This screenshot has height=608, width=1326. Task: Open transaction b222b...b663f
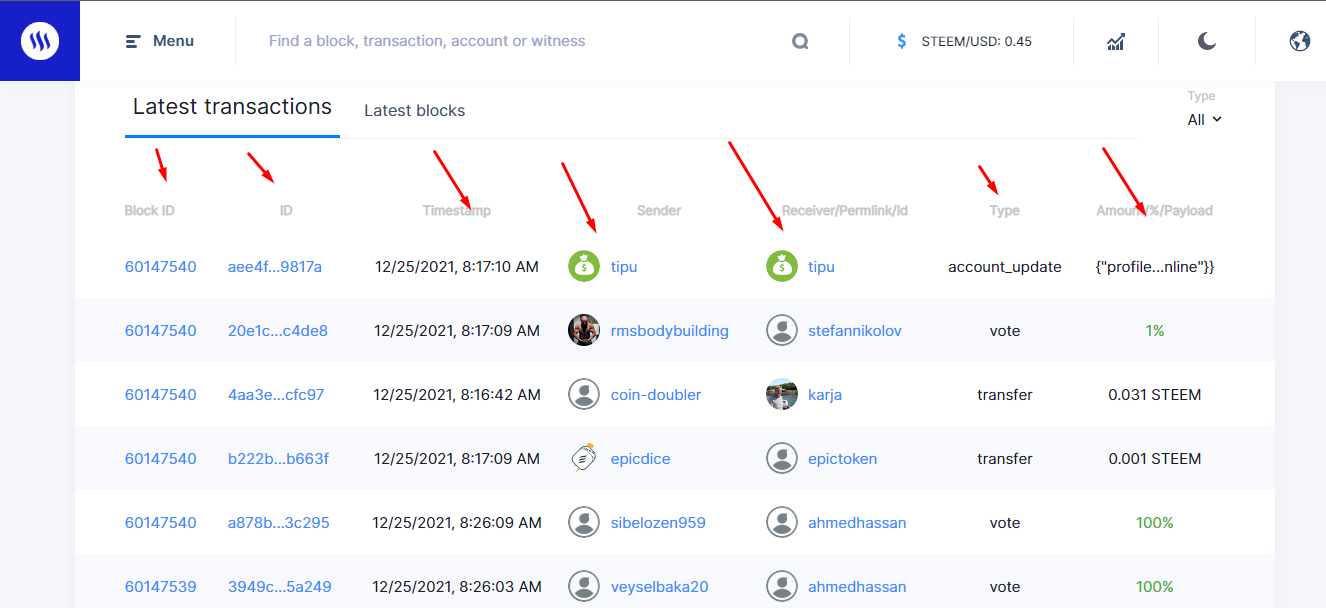pyautogui.click(x=278, y=459)
